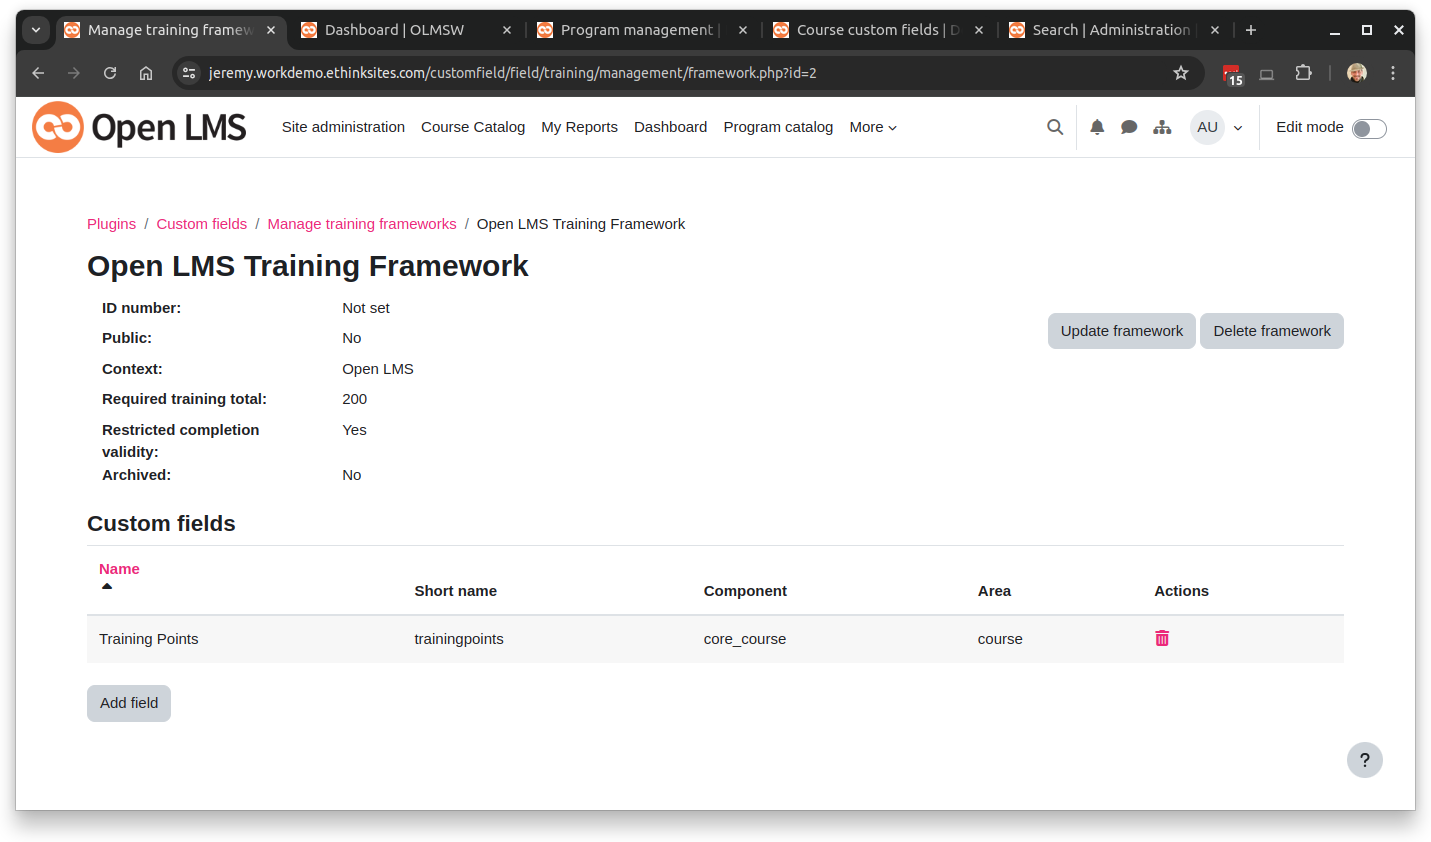The height and width of the screenshot is (842, 1431).
Task: Follow the Custom fields breadcrumb link
Action: point(201,224)
